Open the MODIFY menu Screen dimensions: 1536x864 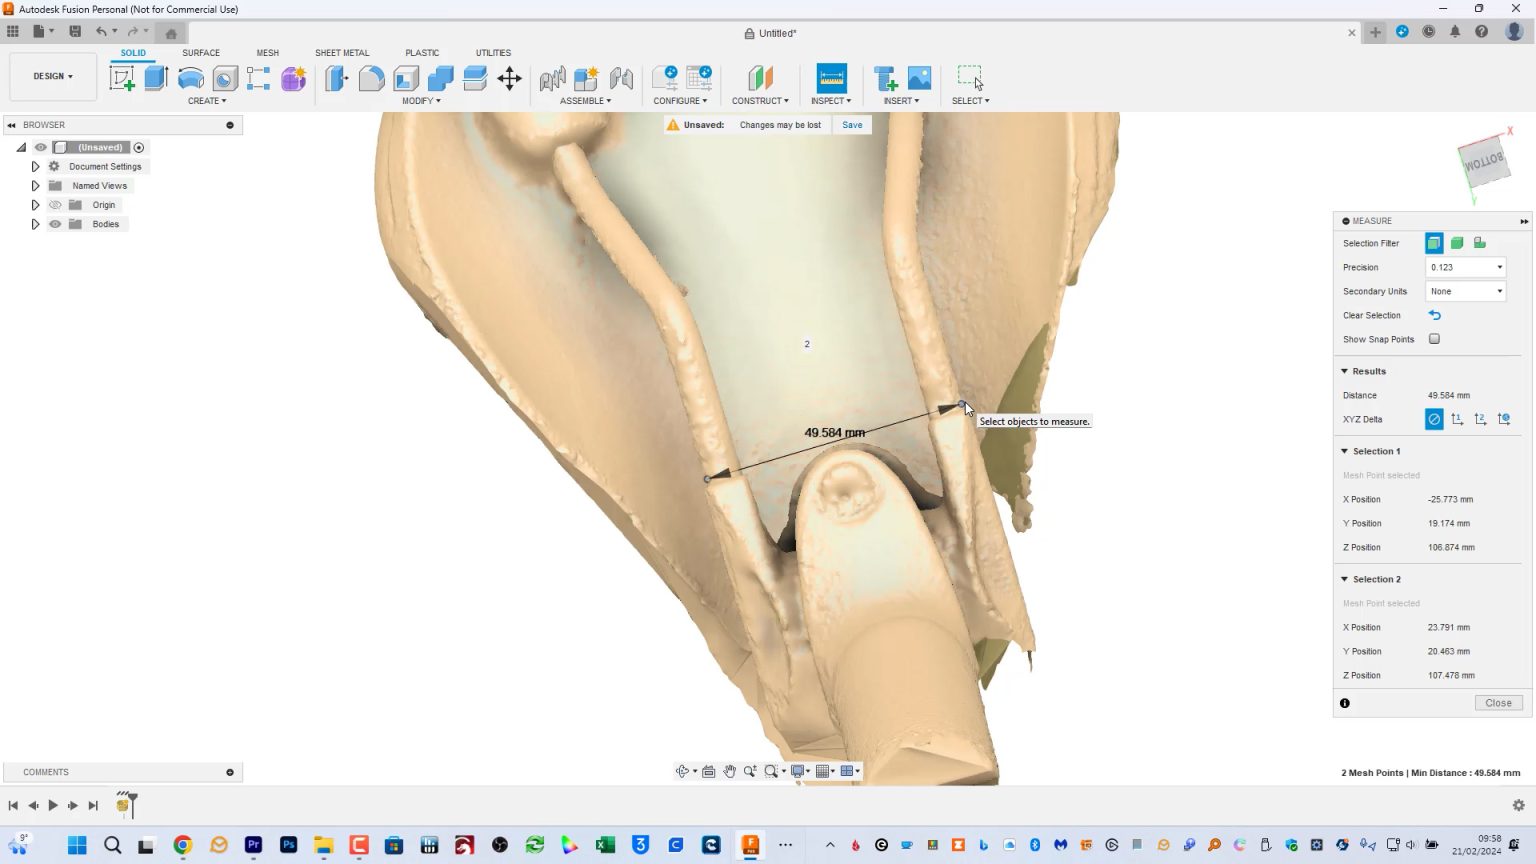[x=421, y=101]
